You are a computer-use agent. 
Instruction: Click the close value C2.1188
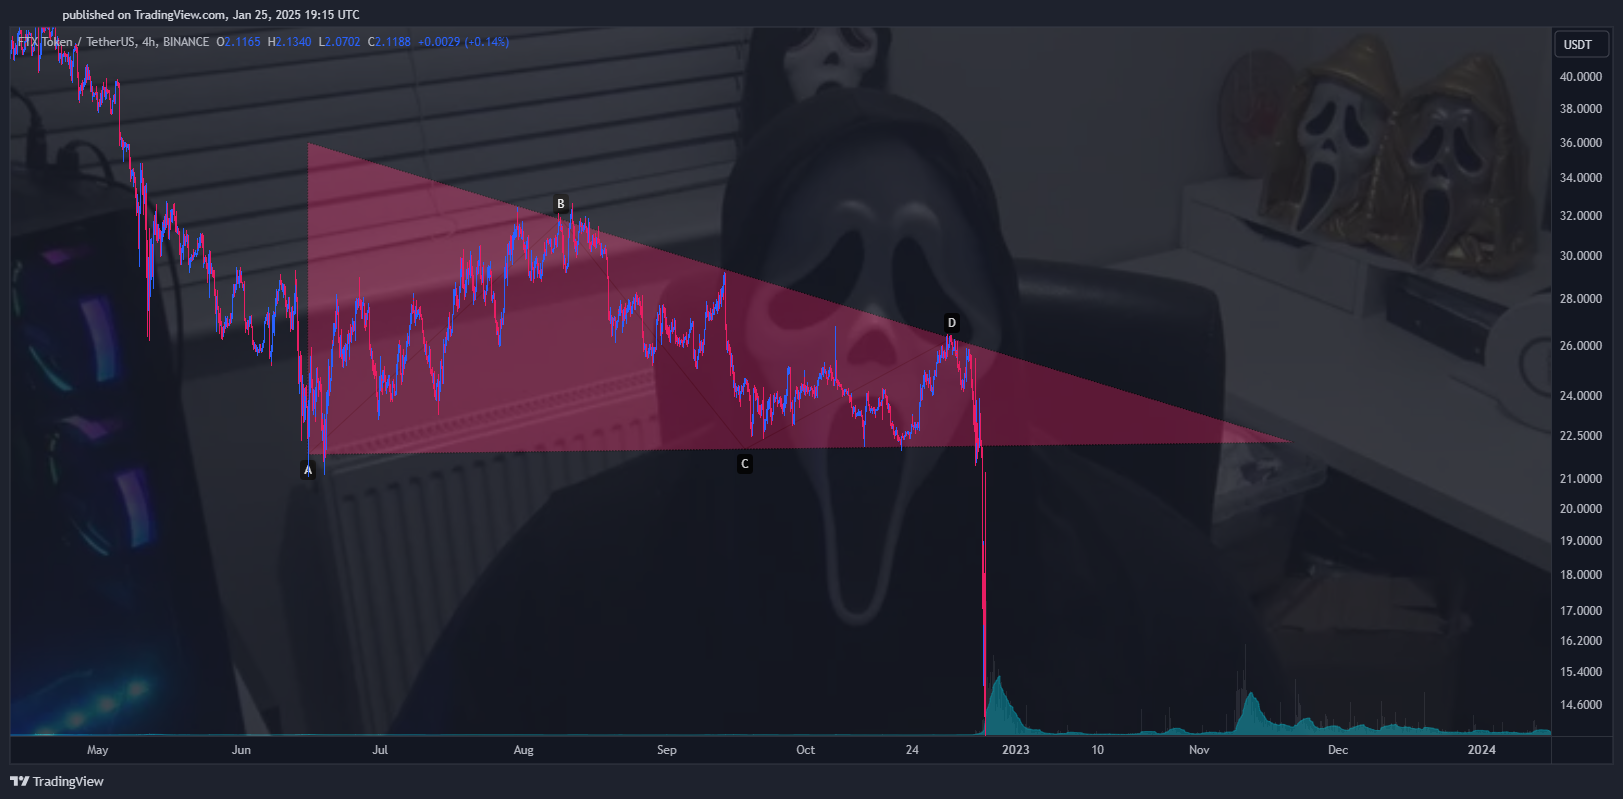pyautogui.click(x=389, y=42)
